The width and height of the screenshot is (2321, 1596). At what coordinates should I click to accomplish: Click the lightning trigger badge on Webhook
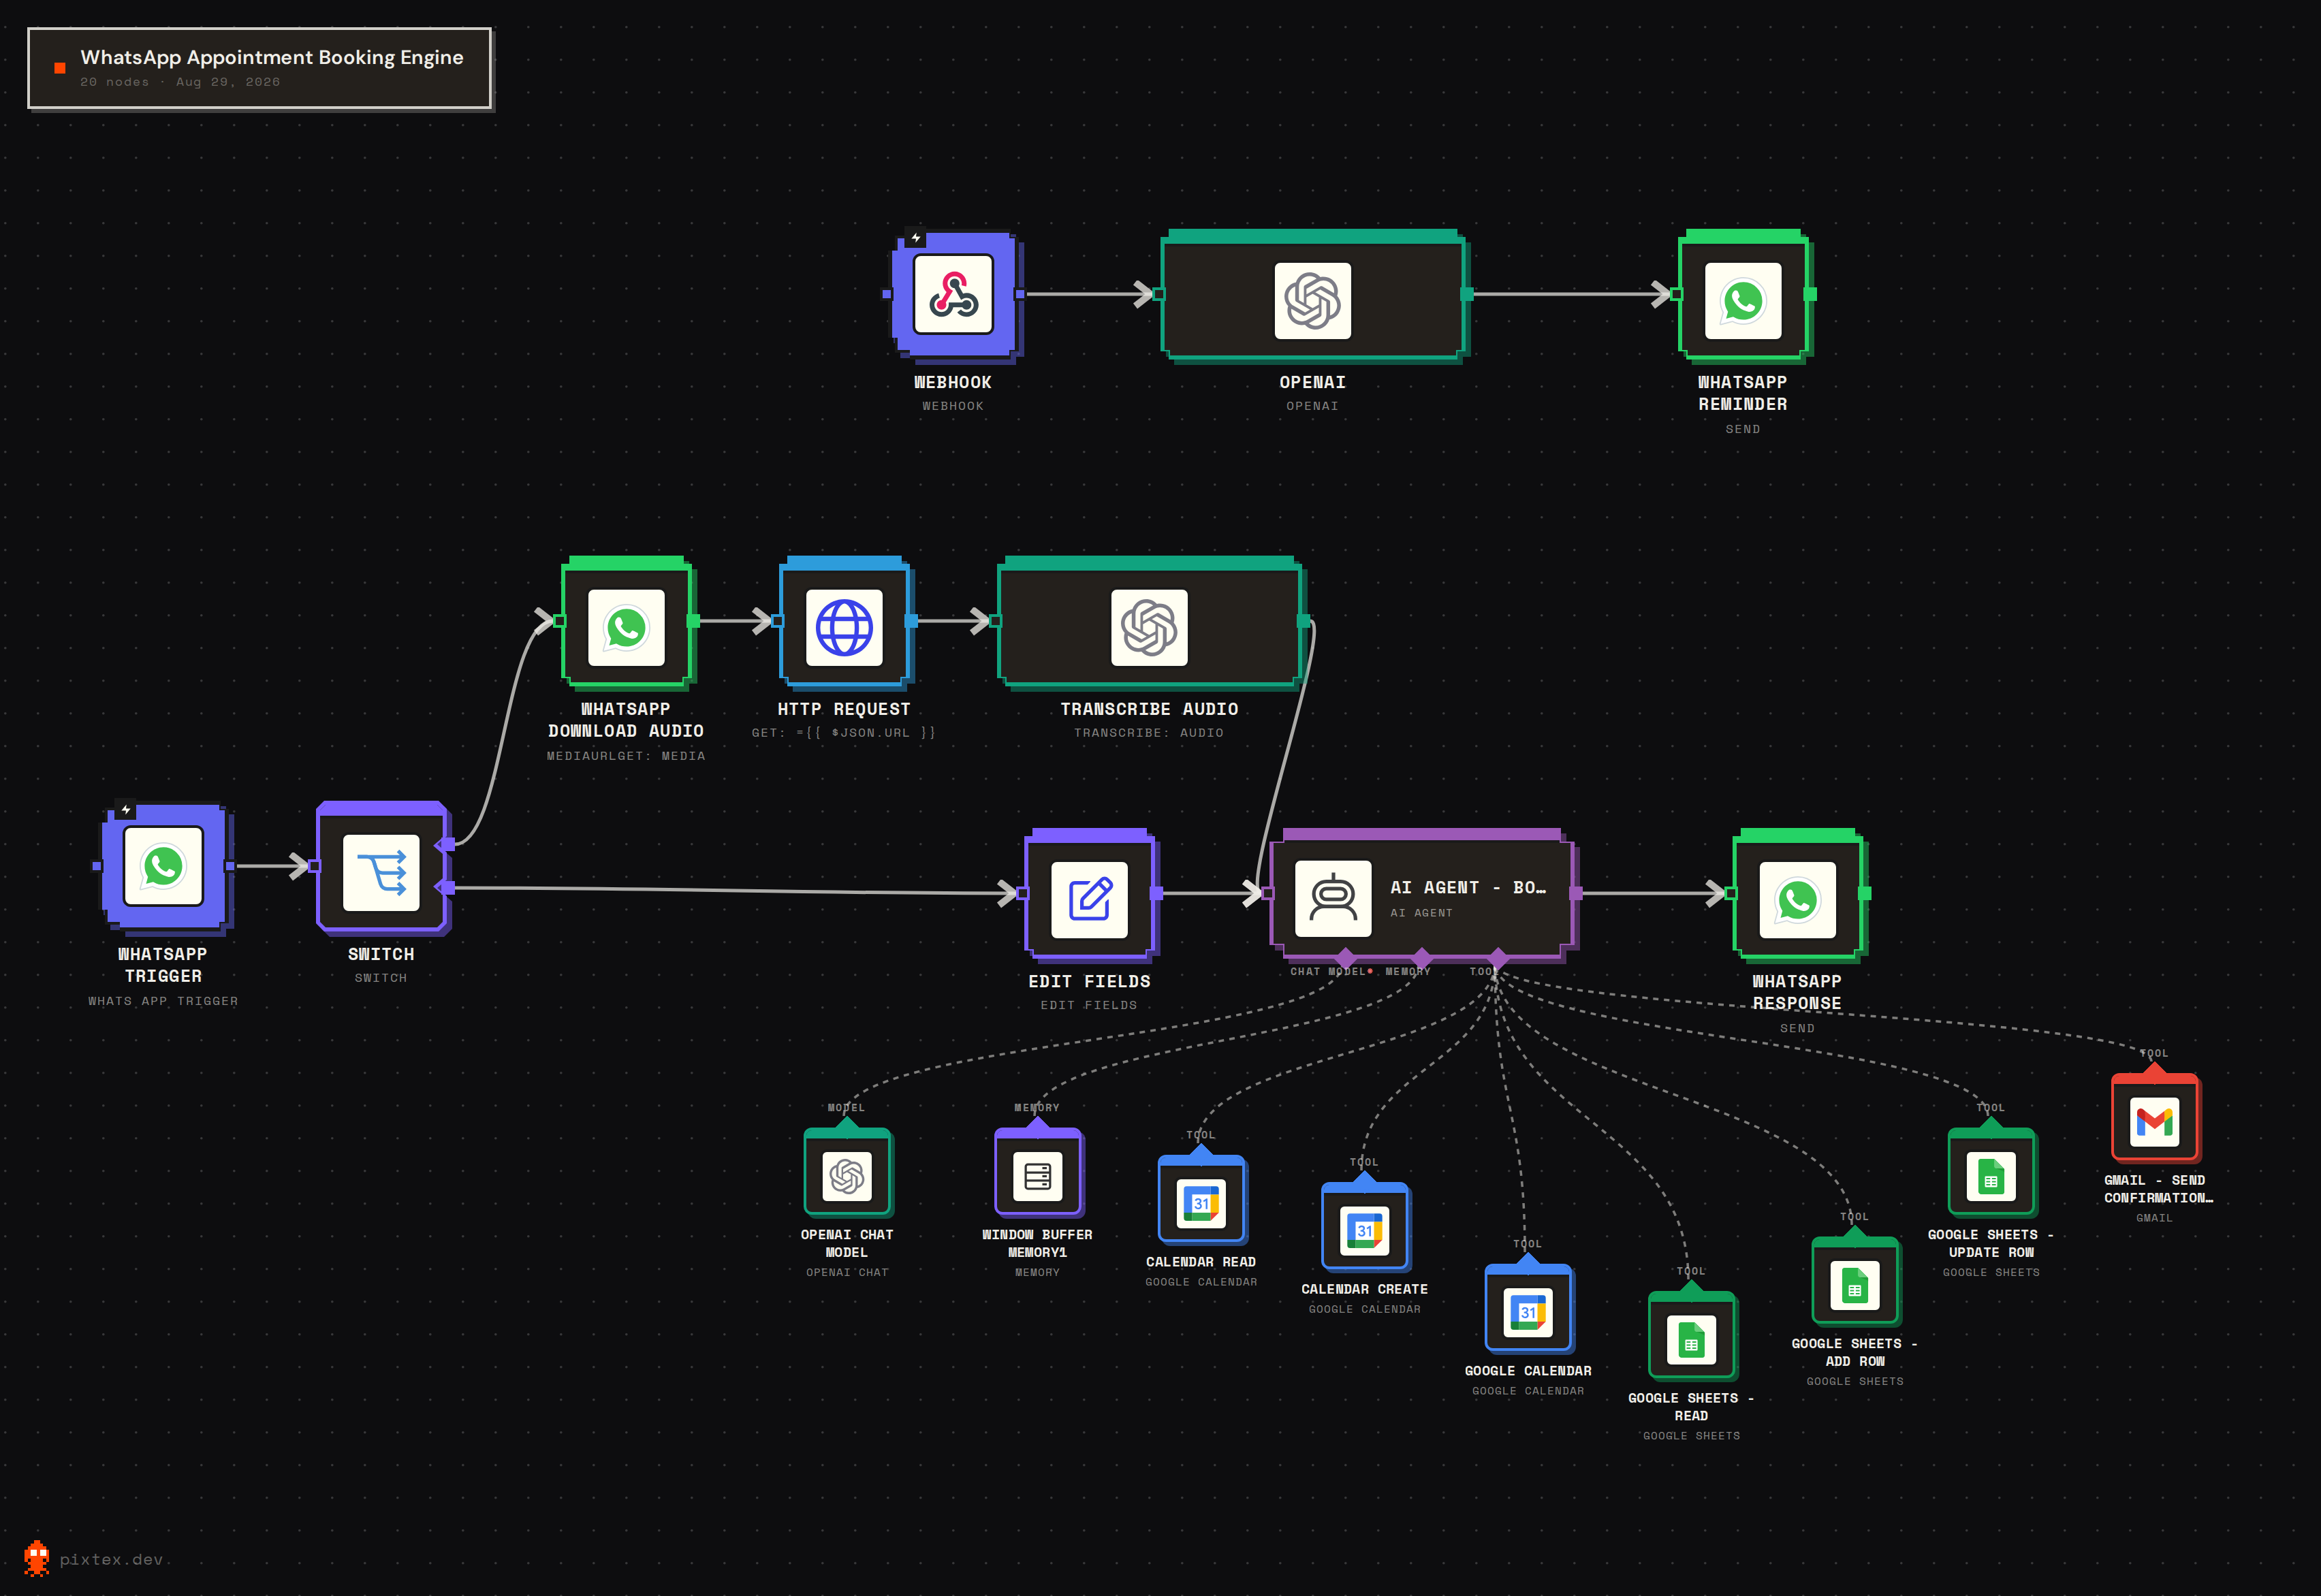[916, 238]
